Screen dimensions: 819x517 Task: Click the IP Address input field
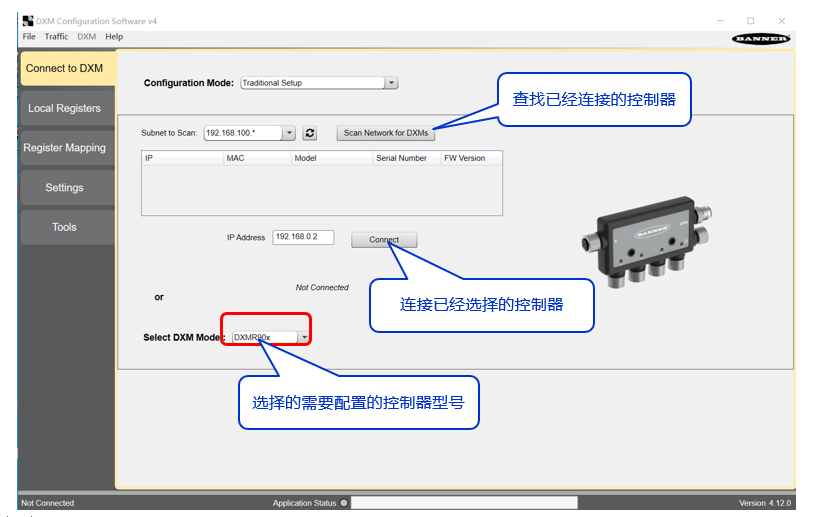pos(302,237)
